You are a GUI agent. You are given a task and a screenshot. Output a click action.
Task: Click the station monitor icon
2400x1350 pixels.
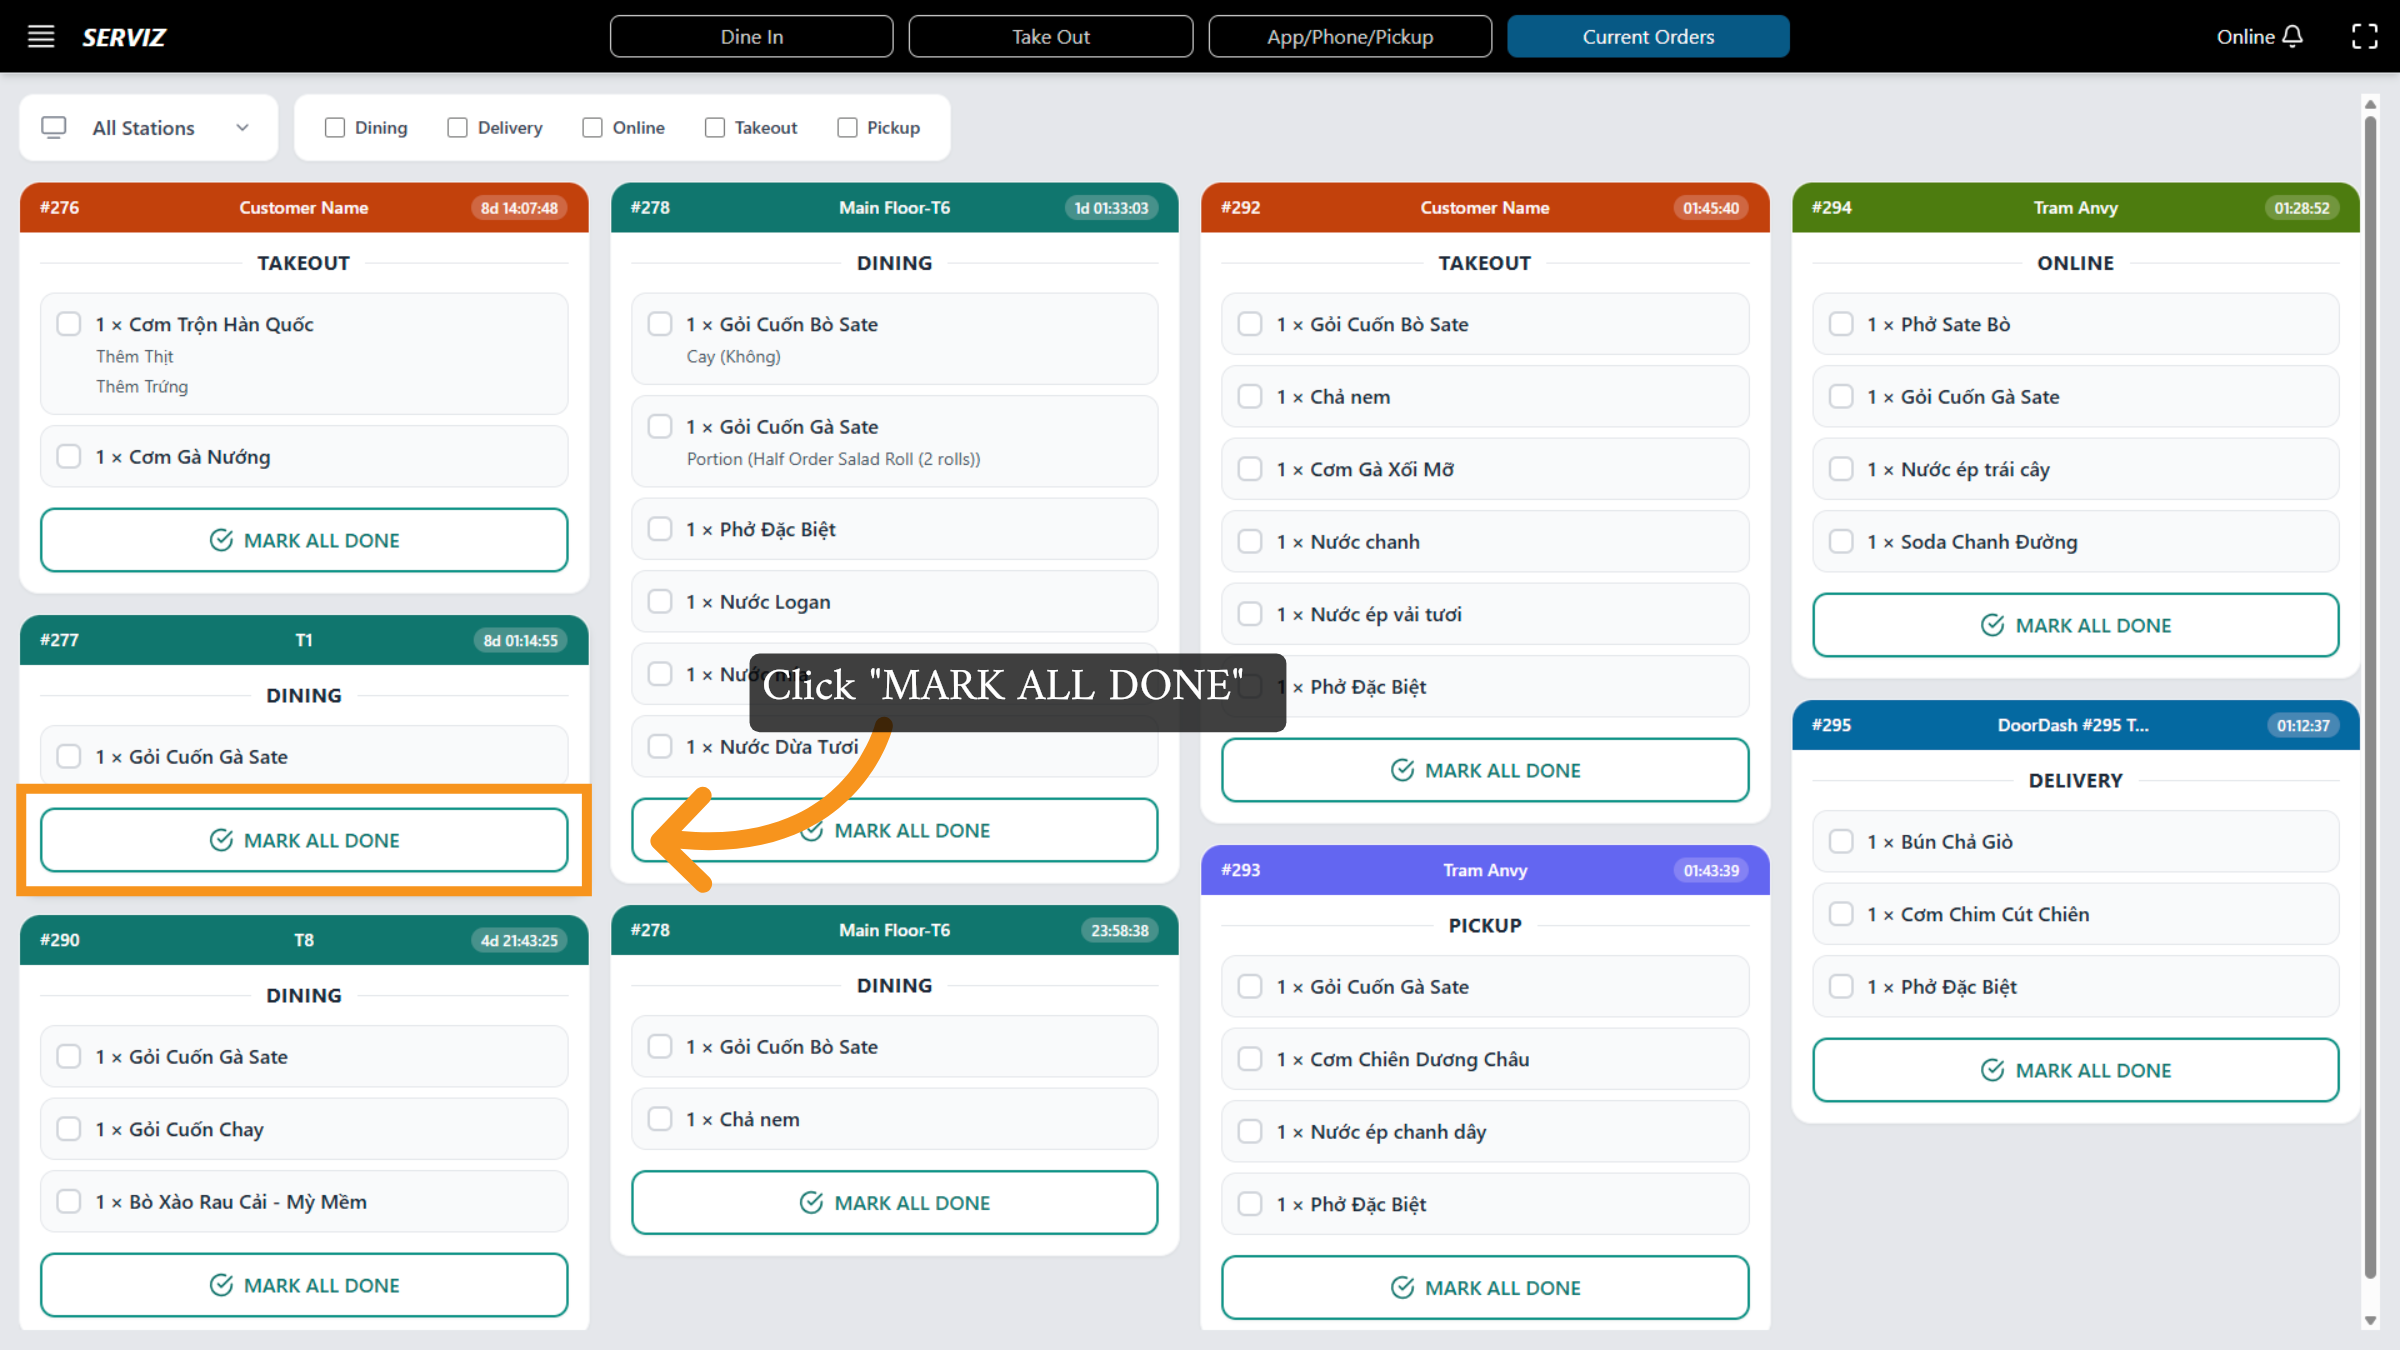tap(54, 127)
